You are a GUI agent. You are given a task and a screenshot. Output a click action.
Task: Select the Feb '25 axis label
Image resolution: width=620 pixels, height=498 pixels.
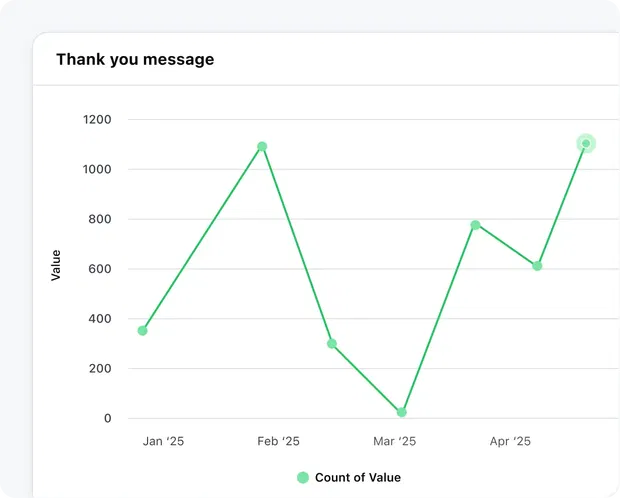pos(278,441)
